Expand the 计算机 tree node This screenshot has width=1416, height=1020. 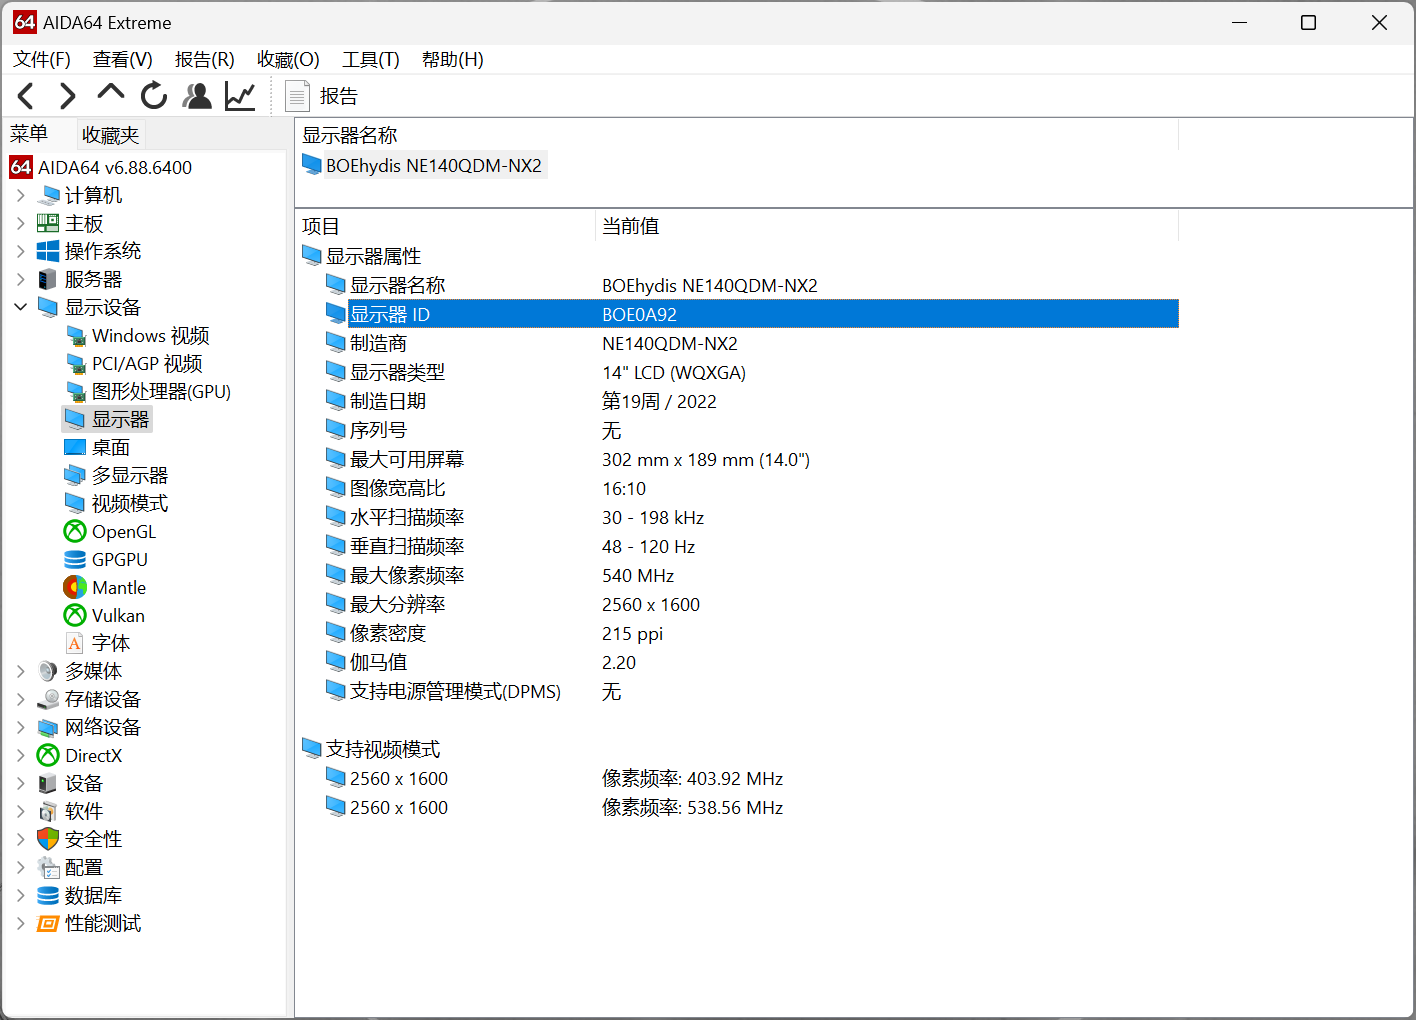coord(21,195)
